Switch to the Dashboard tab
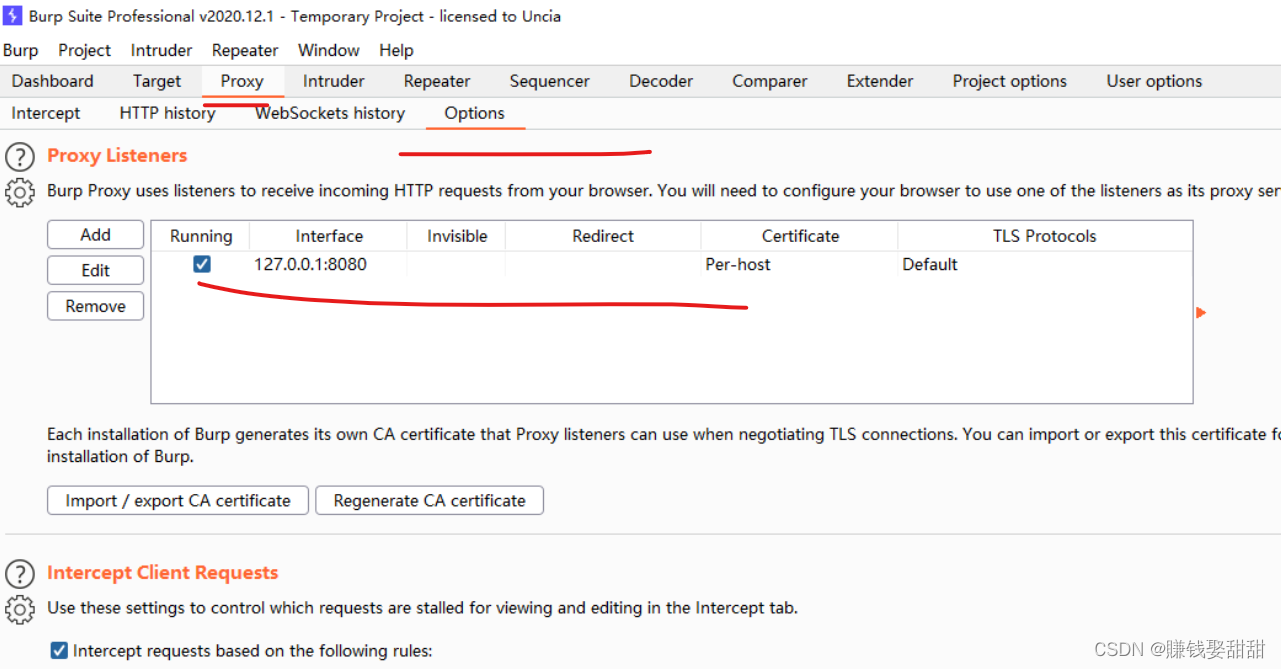The image size is (1281, 669). click(x=53, y=81)
